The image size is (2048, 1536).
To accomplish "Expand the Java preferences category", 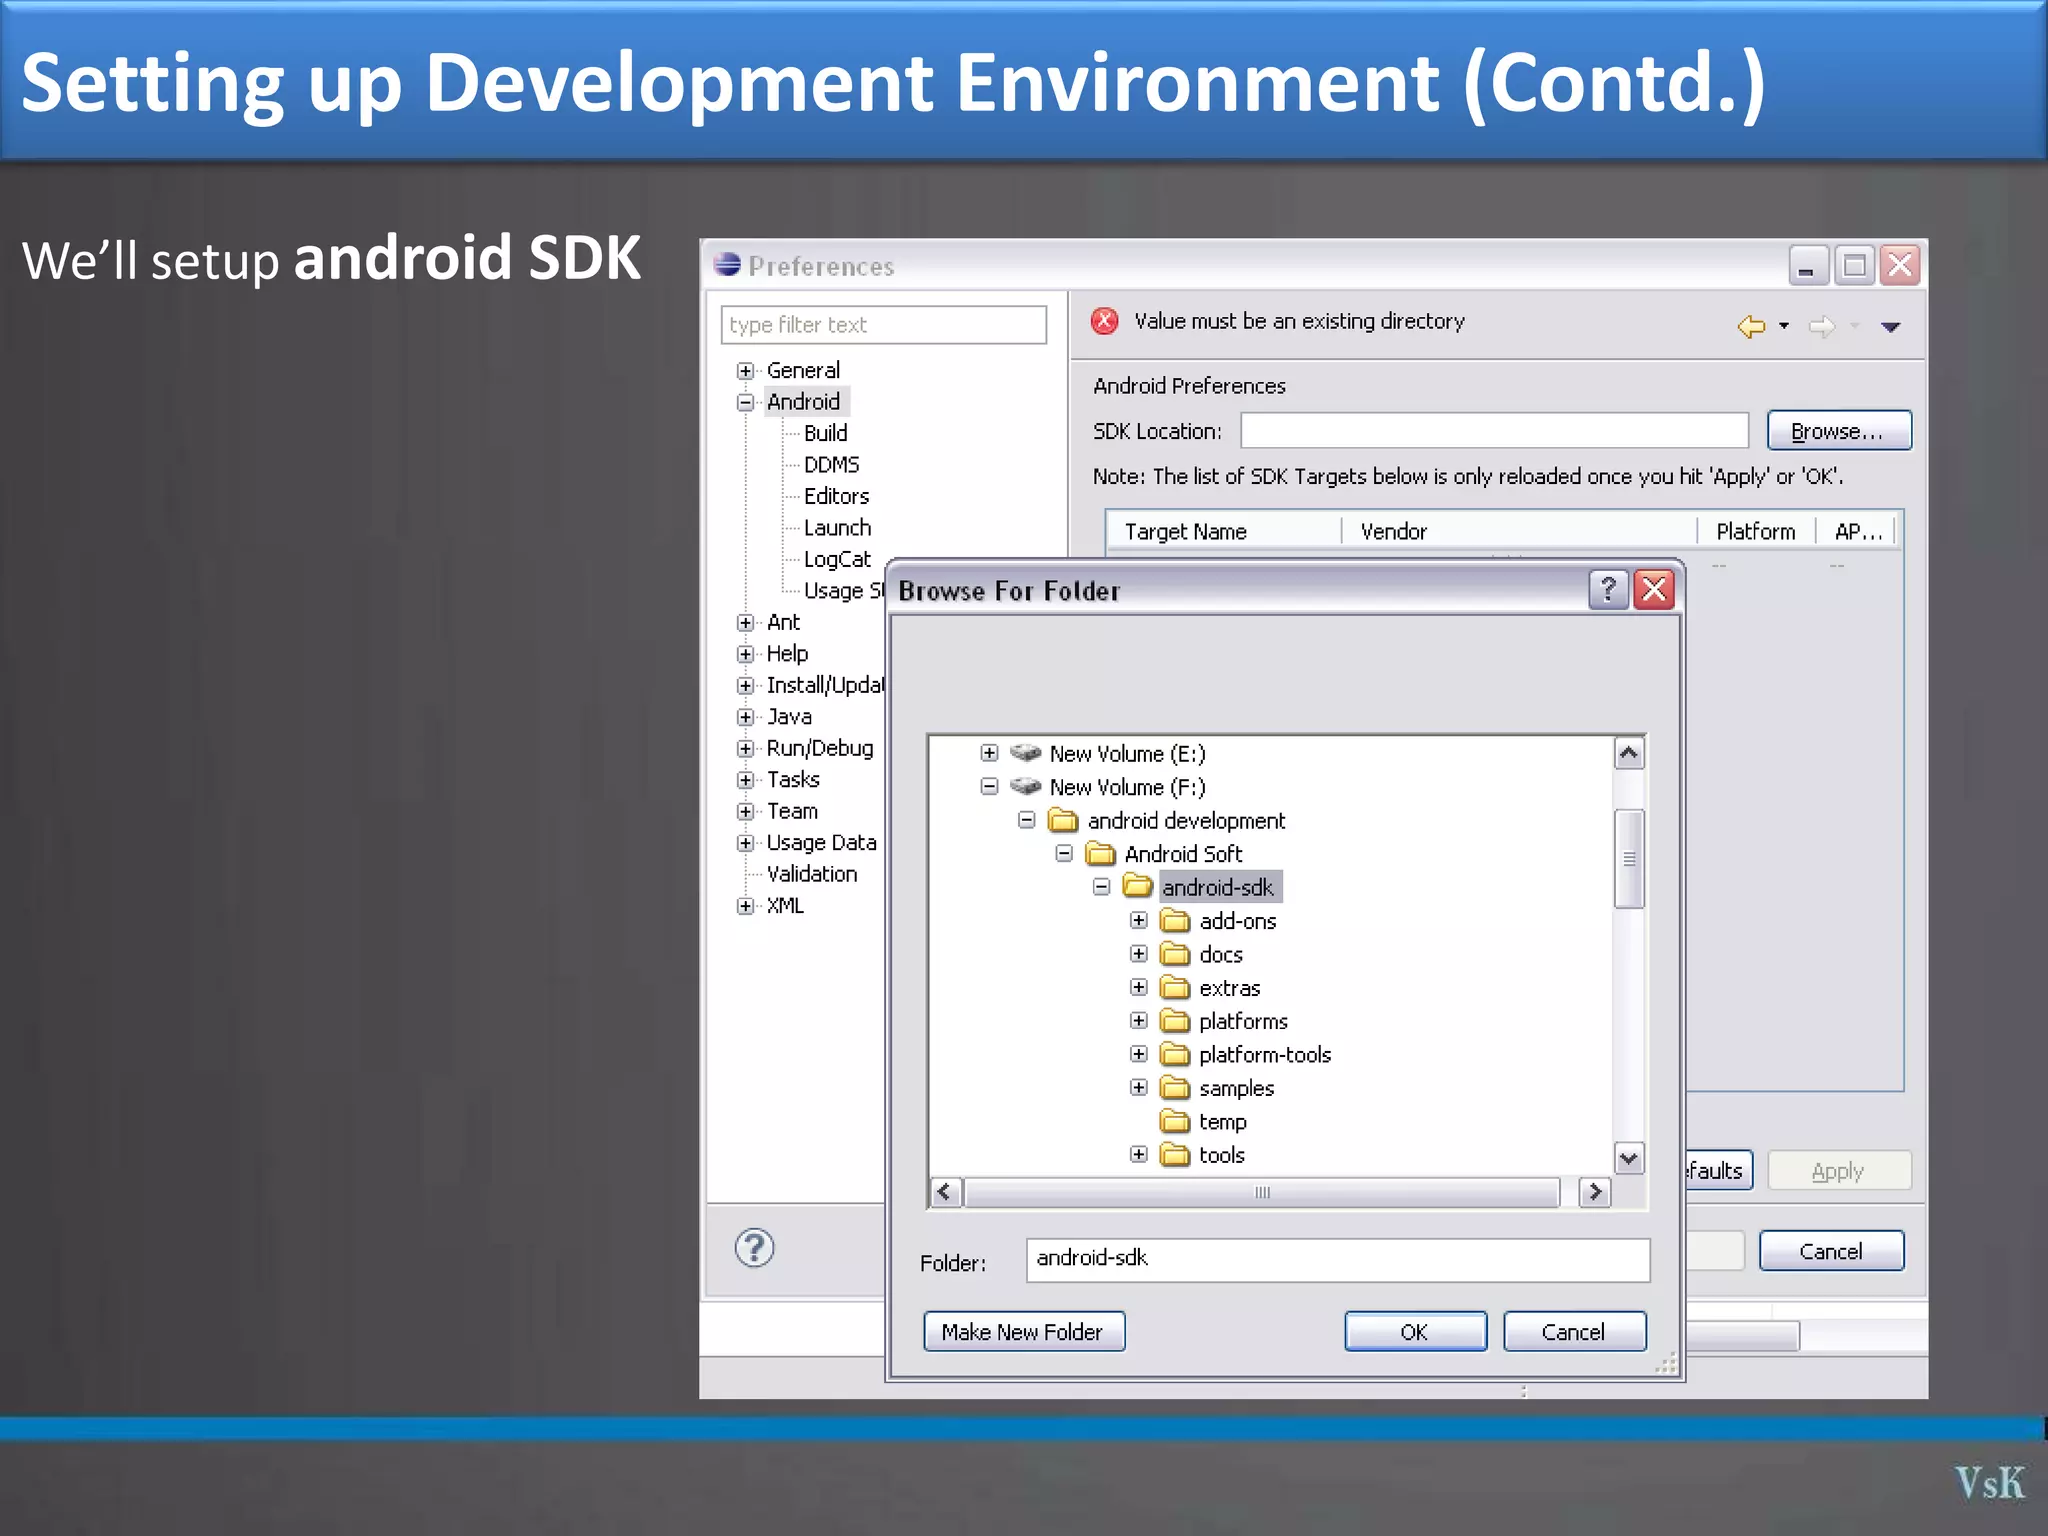I will (745, 717).
